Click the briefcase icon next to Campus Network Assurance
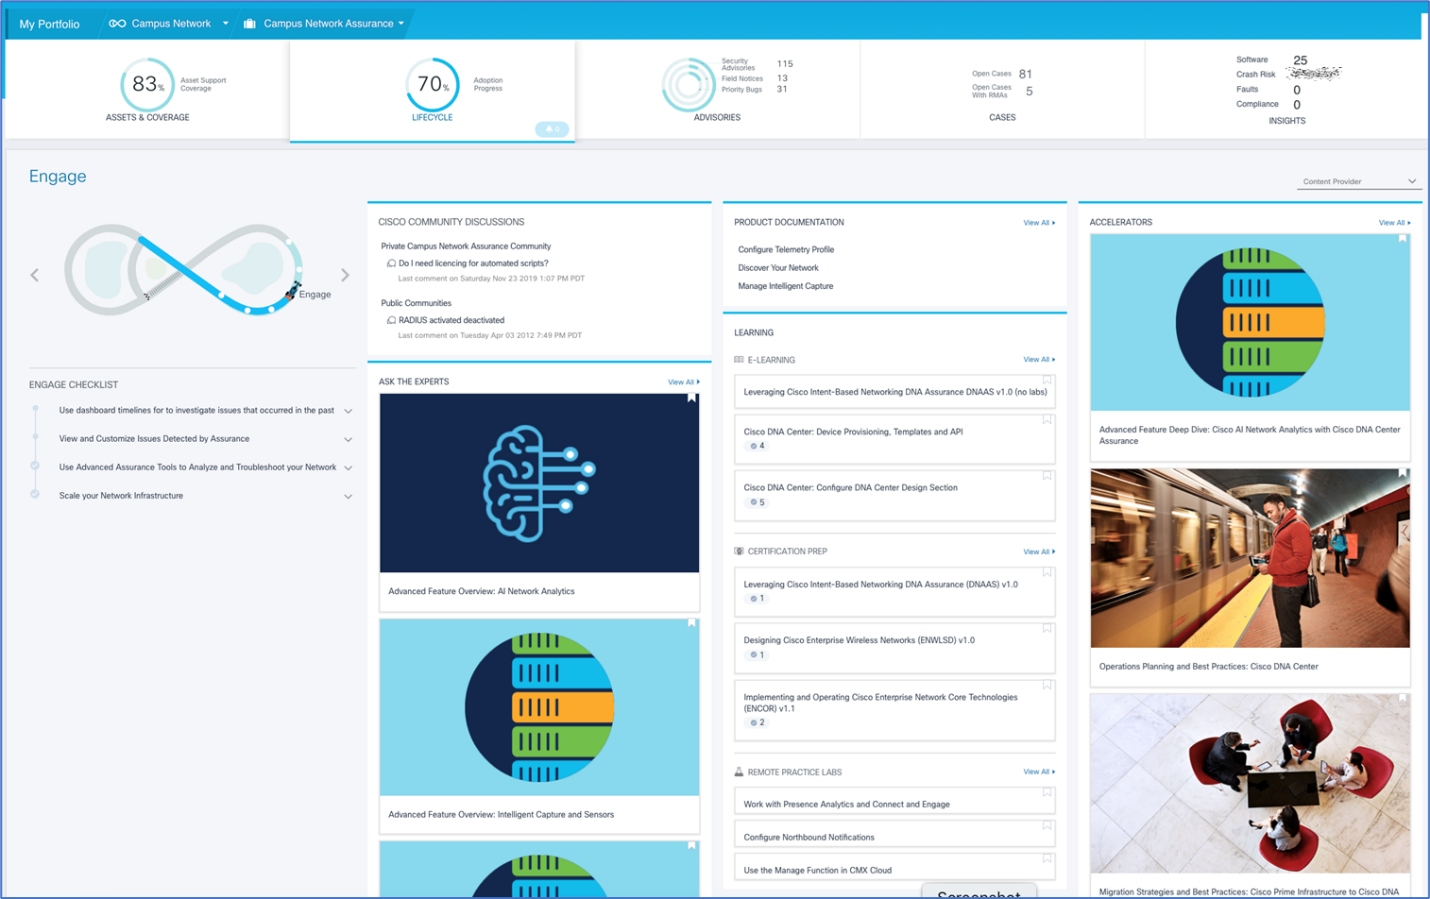1430x899 pixels. pyautogui.click(x=250, y=23)
